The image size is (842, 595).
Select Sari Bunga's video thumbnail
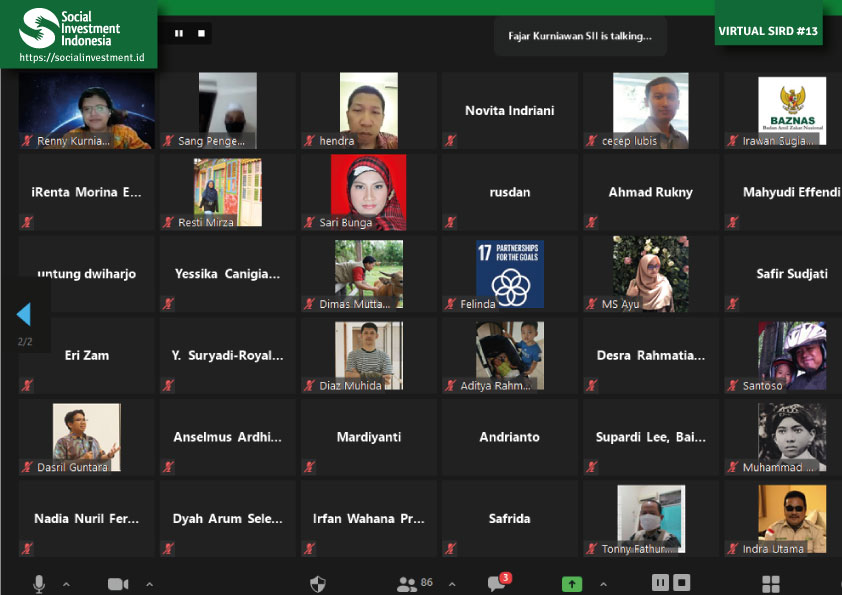tap(368, 191)
